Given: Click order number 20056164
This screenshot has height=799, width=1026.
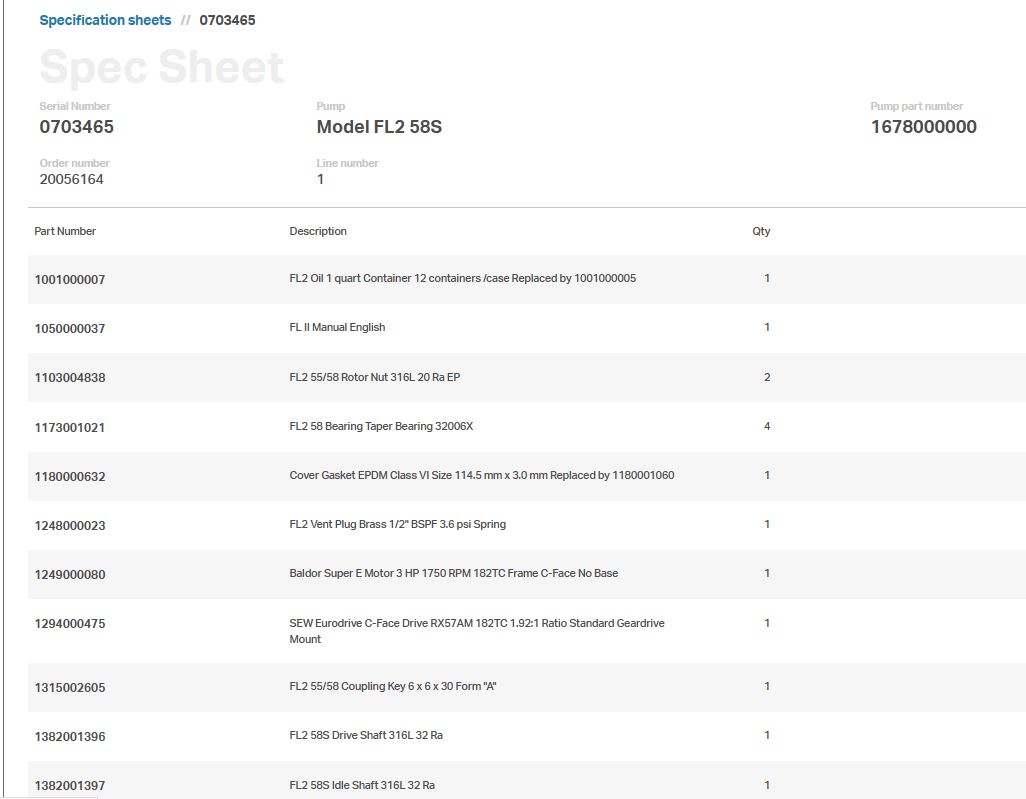Looking at the screenshot, I should [x=71, y=179].
